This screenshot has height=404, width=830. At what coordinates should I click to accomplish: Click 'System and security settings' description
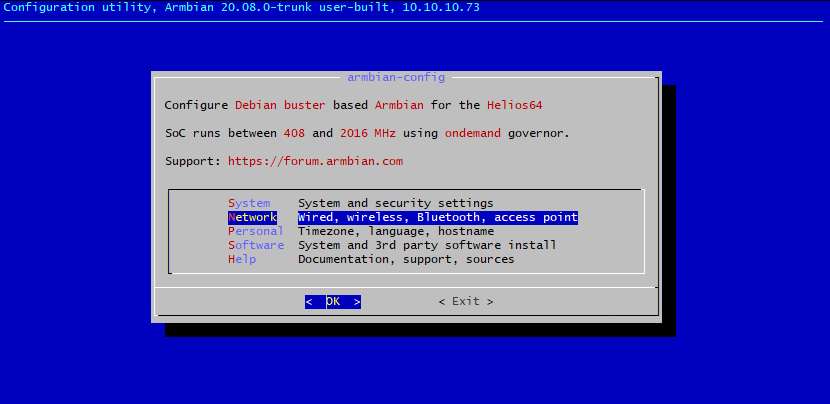pos(395,203)
